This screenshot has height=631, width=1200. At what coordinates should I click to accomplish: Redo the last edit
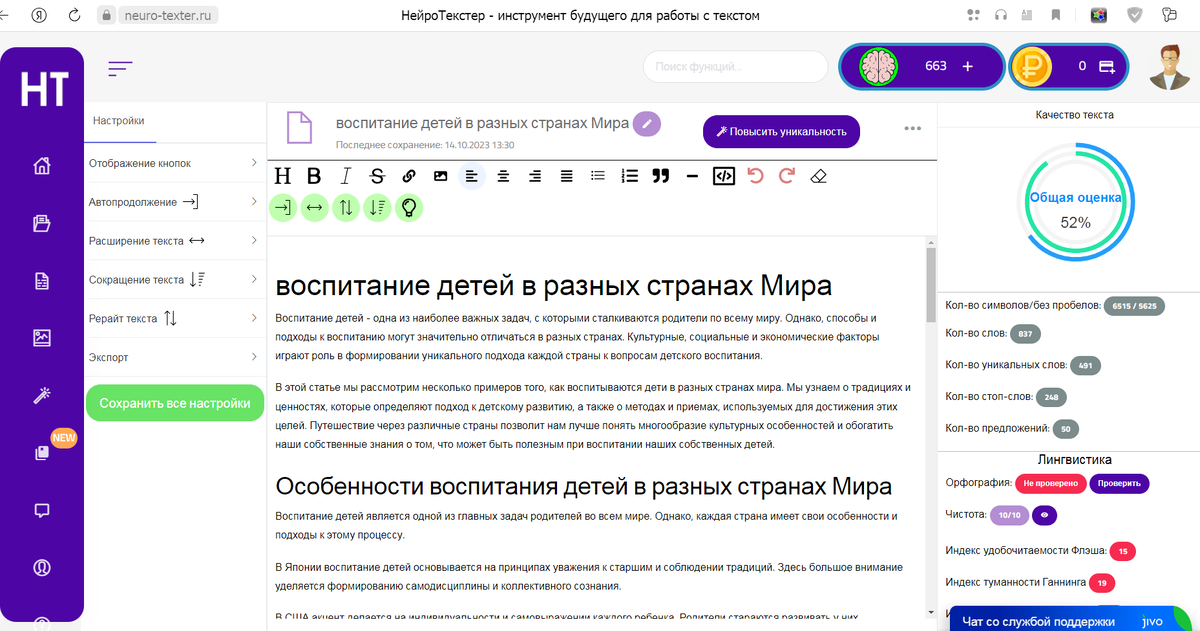pos(787,176)
